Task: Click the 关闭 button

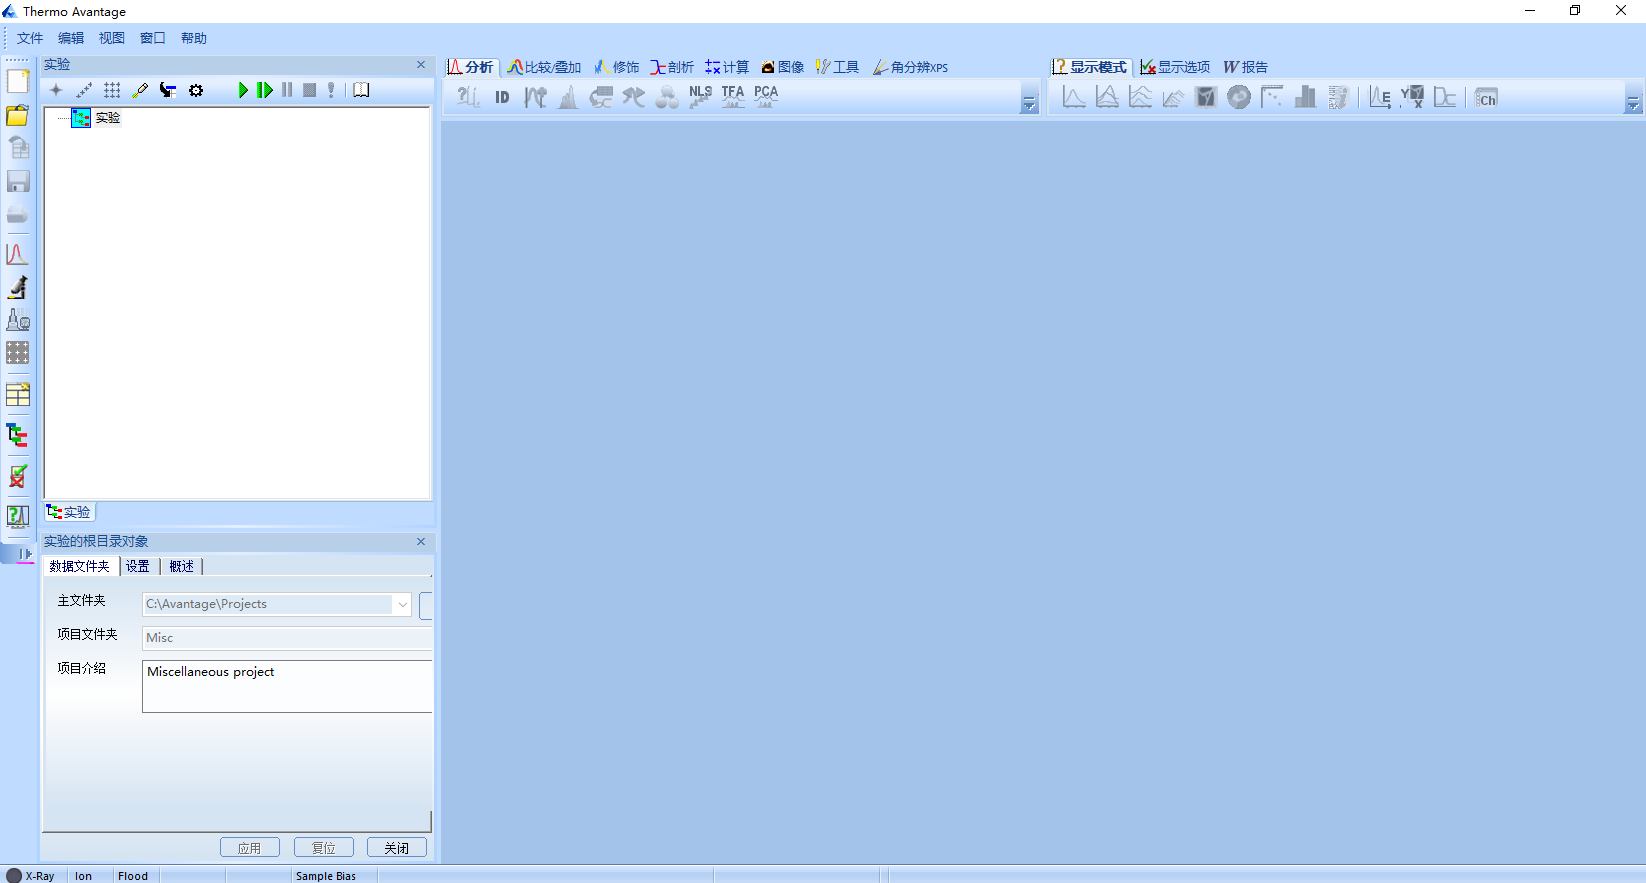Action: (x=396, y=848)
